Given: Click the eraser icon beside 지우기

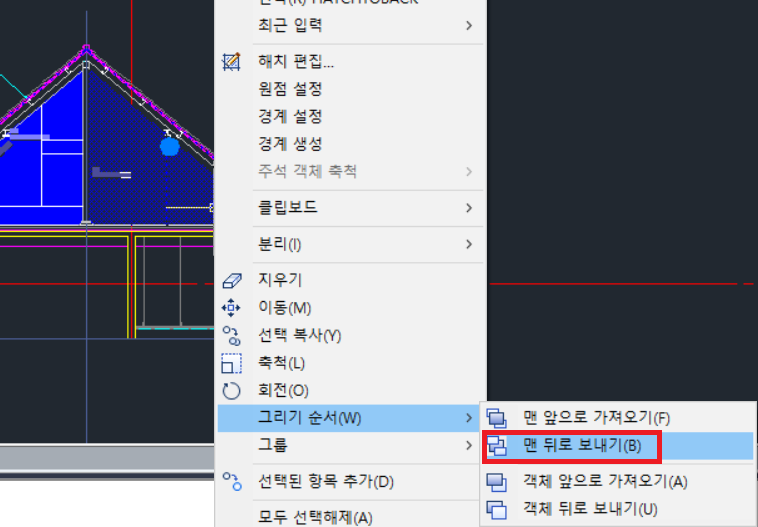Looking at the screenshot, I should tap(232, 280).
